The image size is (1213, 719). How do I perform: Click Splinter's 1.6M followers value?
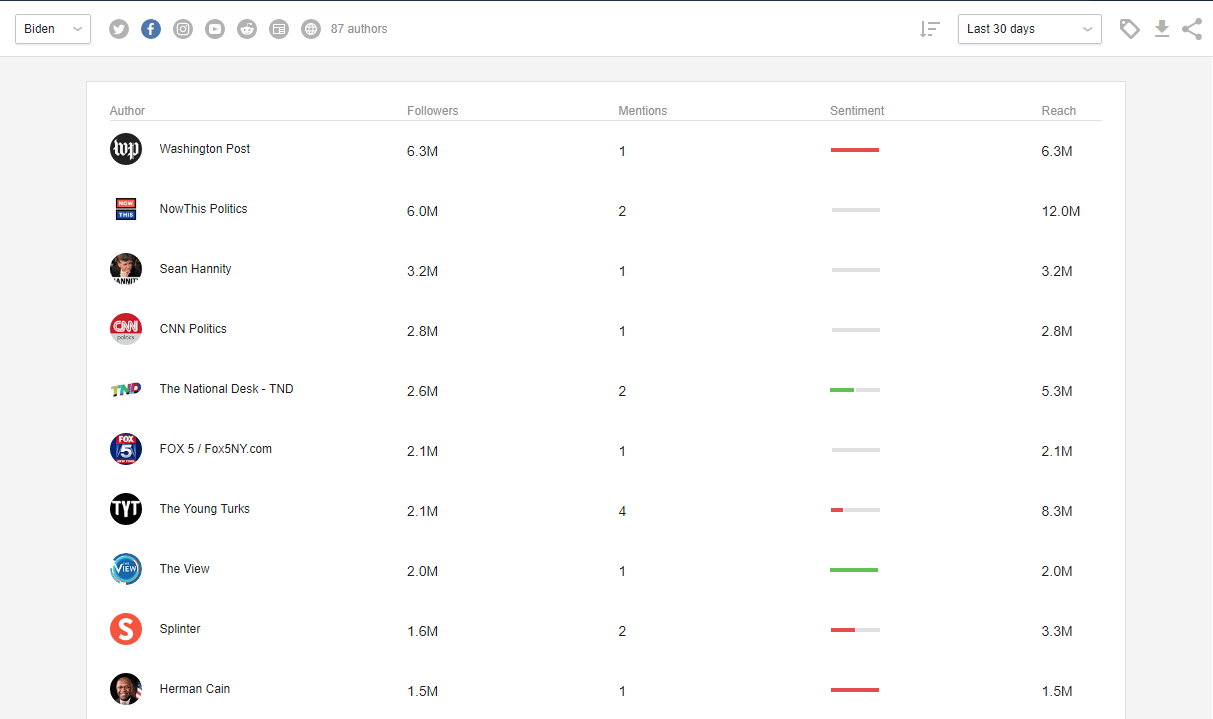(x=423, y=631)
